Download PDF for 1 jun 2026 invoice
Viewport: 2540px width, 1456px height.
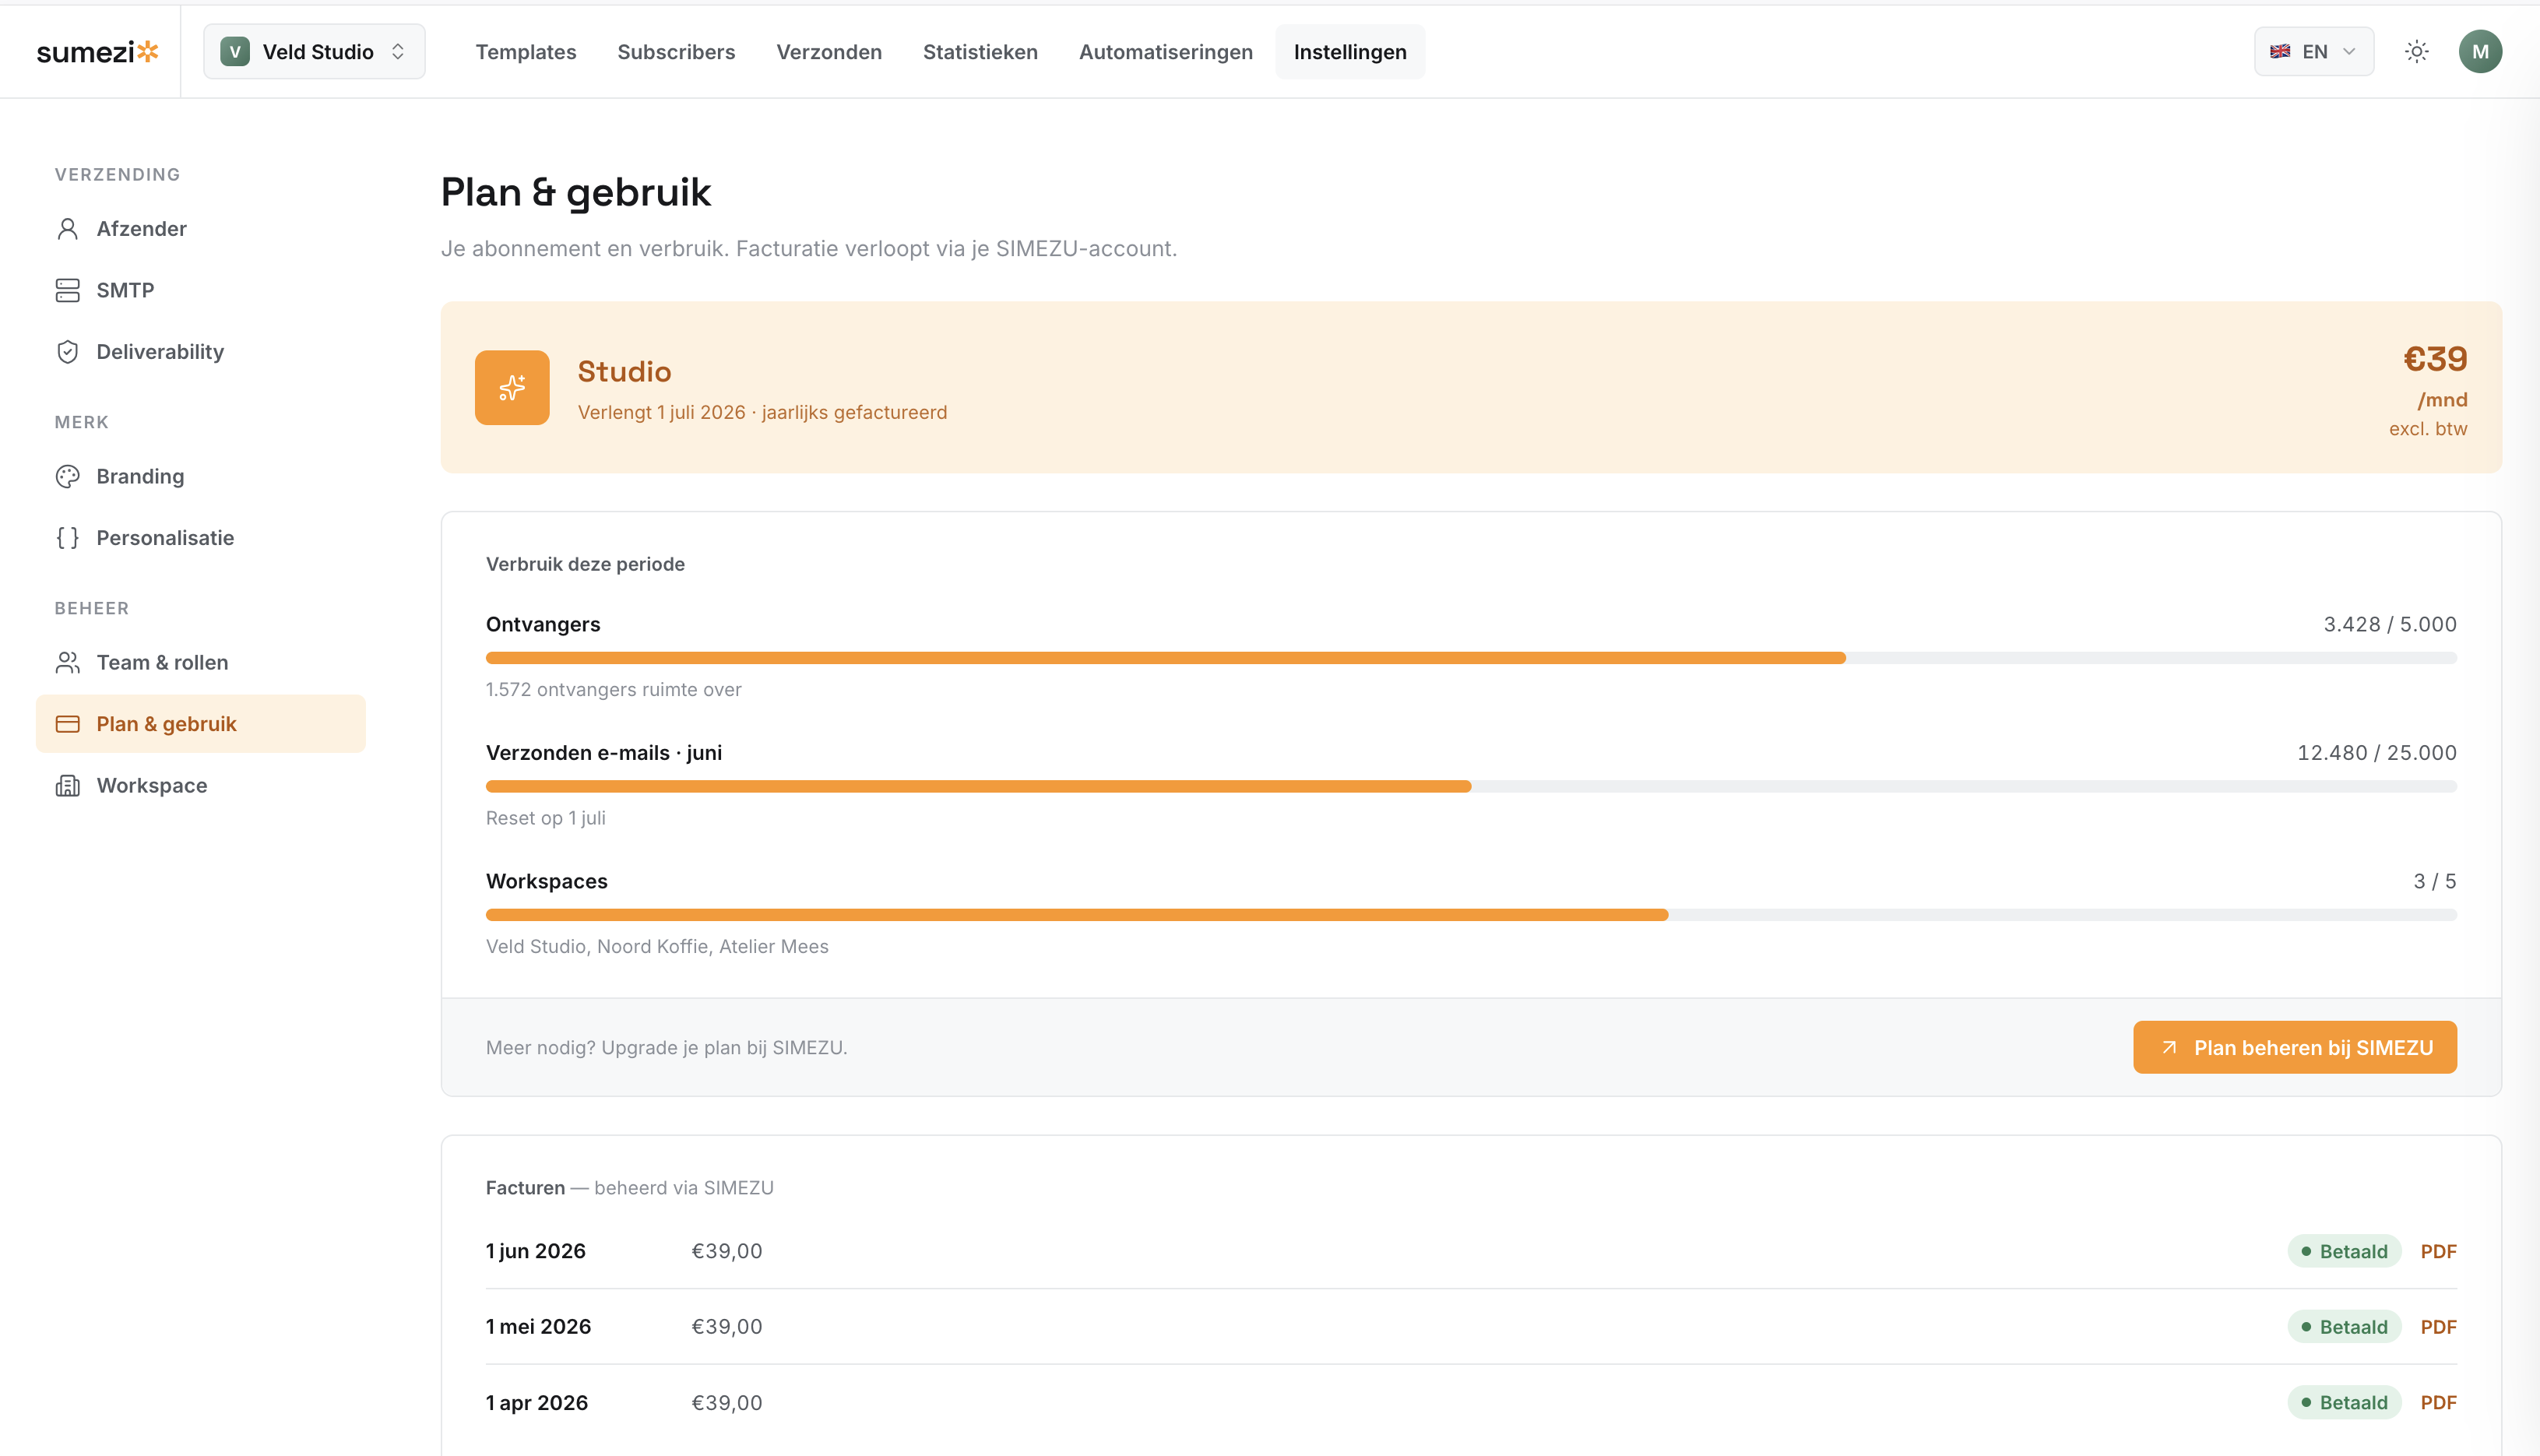pyautogui.click(x=2438, y=1251)
